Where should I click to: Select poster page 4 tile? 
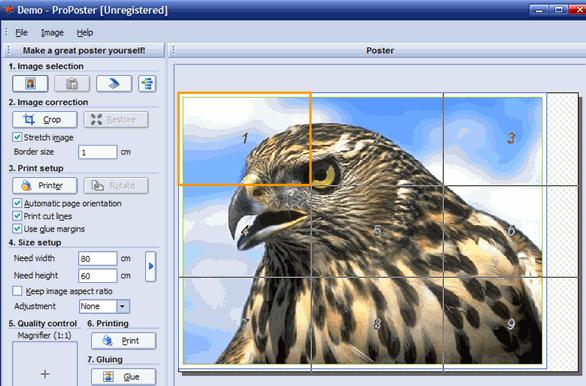pos(245,231)
